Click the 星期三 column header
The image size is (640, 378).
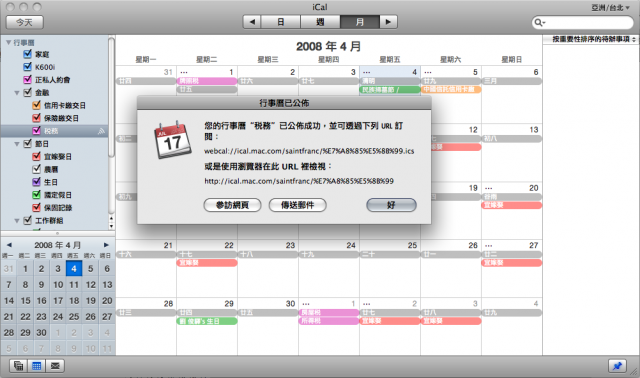[x=268, y=60]
